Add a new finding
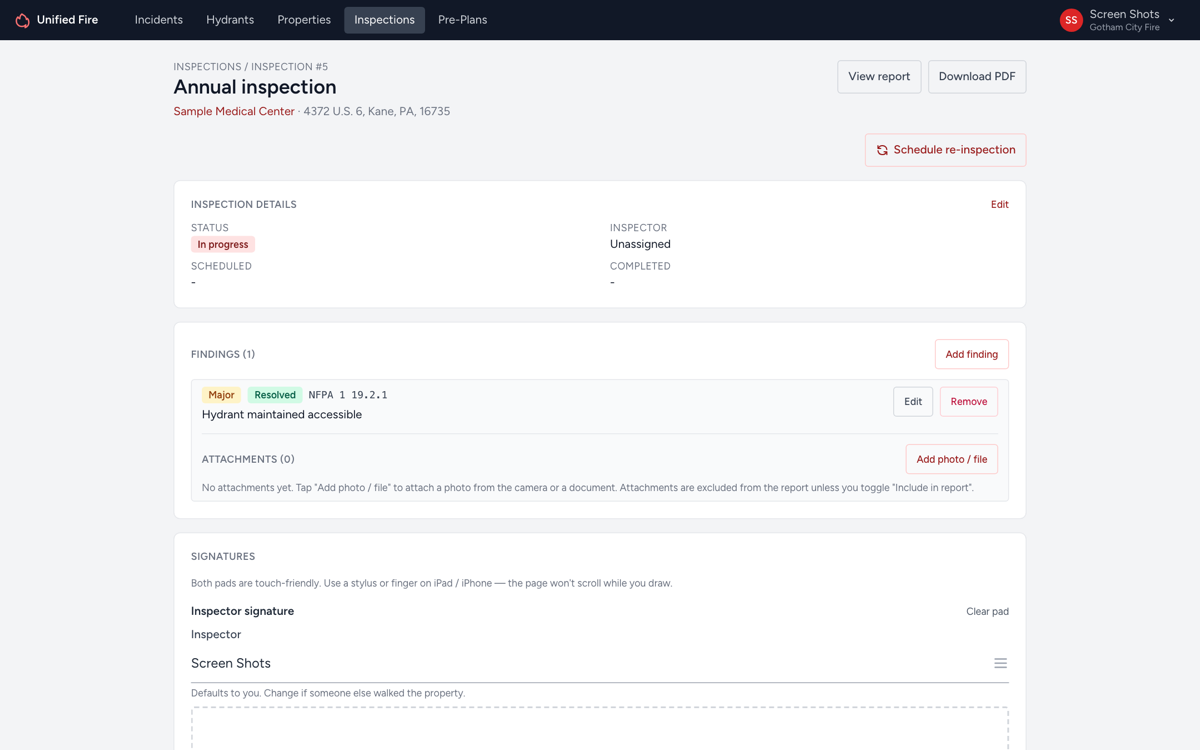 971,354
